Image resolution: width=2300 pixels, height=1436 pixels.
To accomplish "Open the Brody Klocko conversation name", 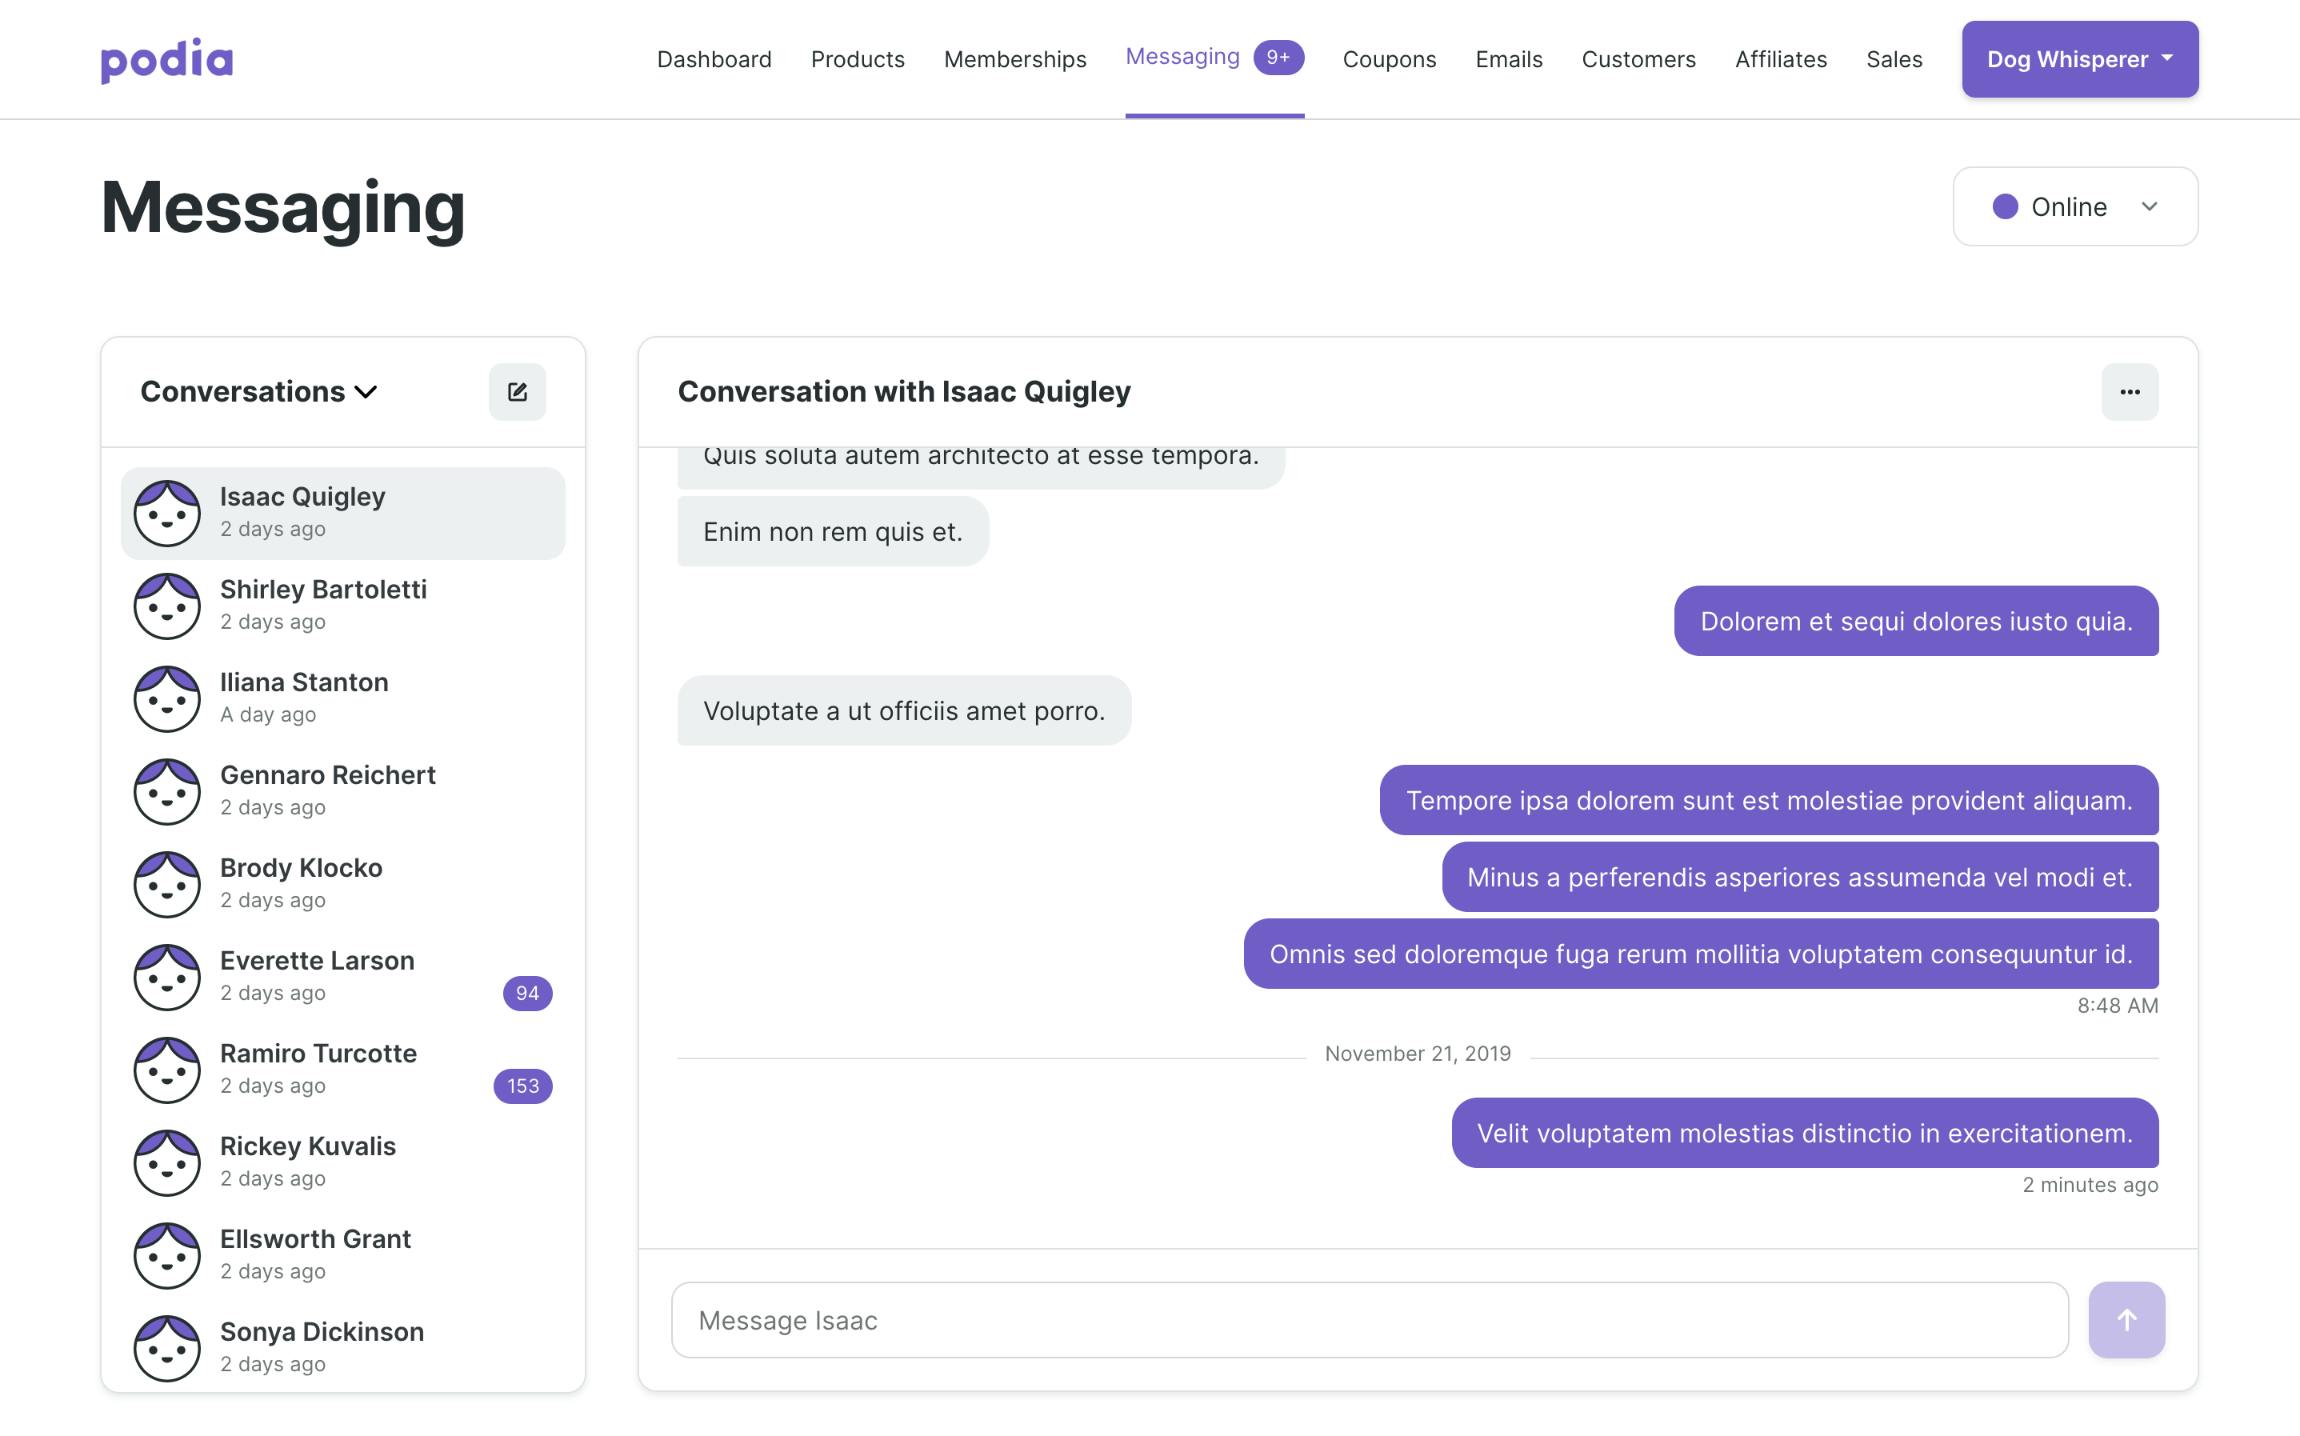I will pyautogui.click(x=301, y=868).
